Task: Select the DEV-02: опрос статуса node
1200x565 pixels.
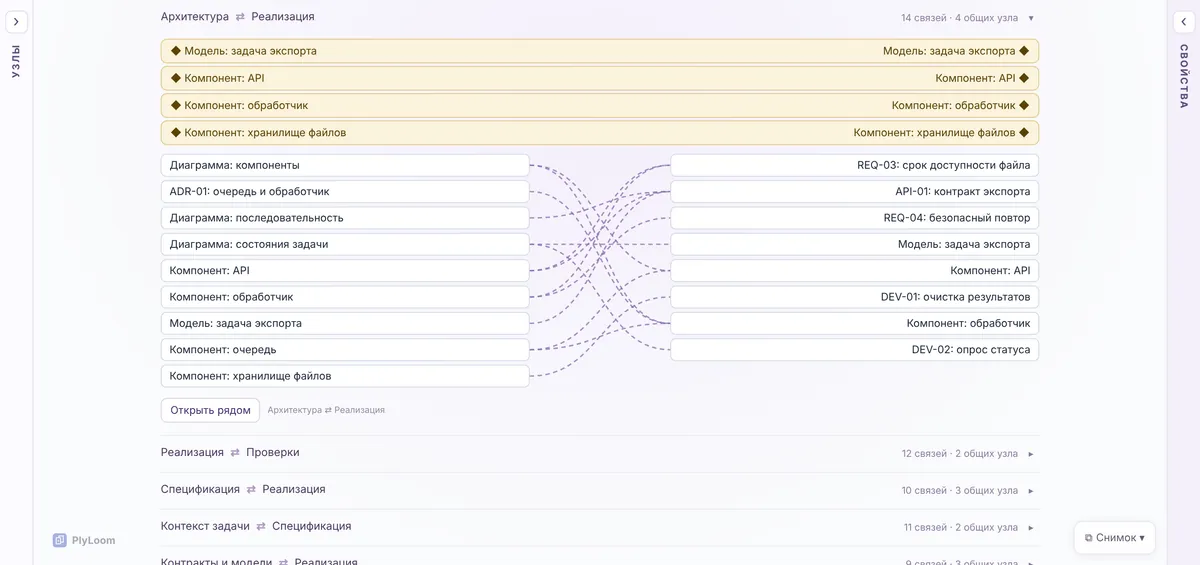Action: [x=855, y=350]
